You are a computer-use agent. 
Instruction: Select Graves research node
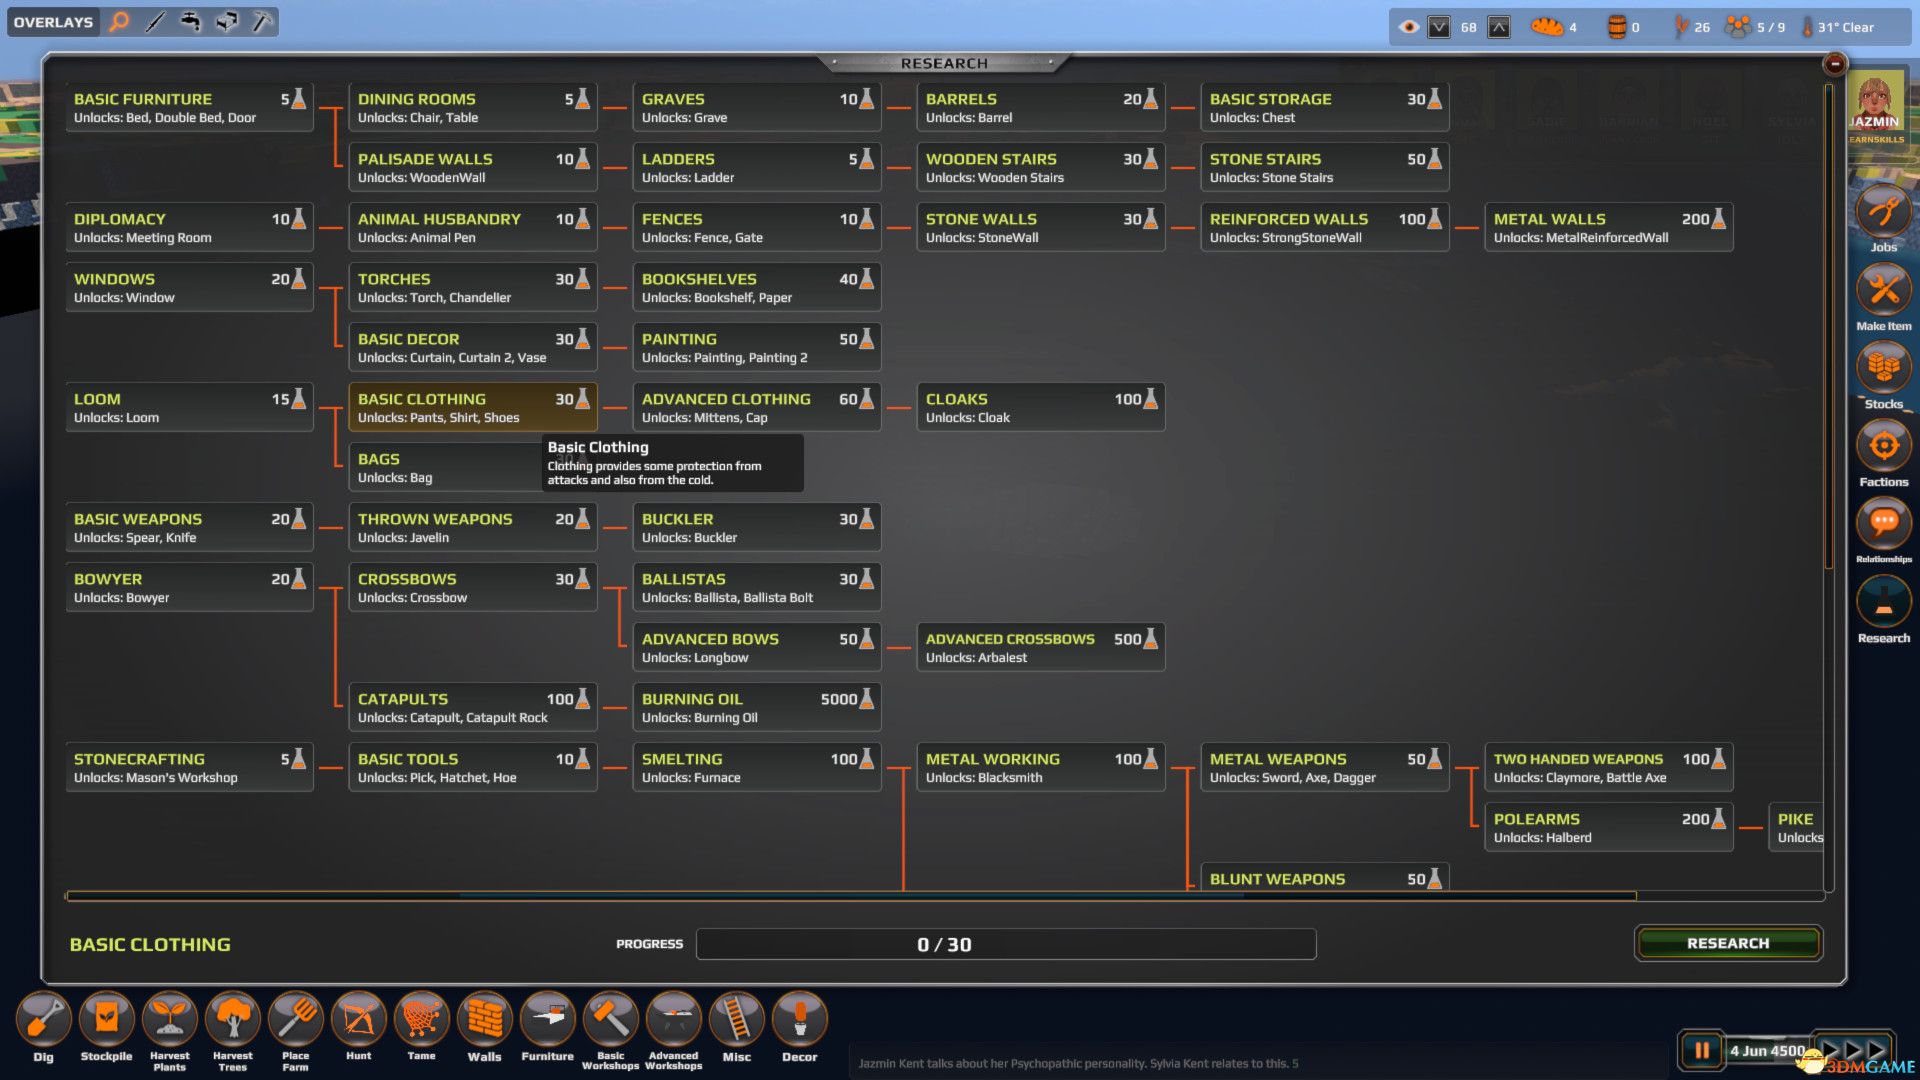point(757,108)
